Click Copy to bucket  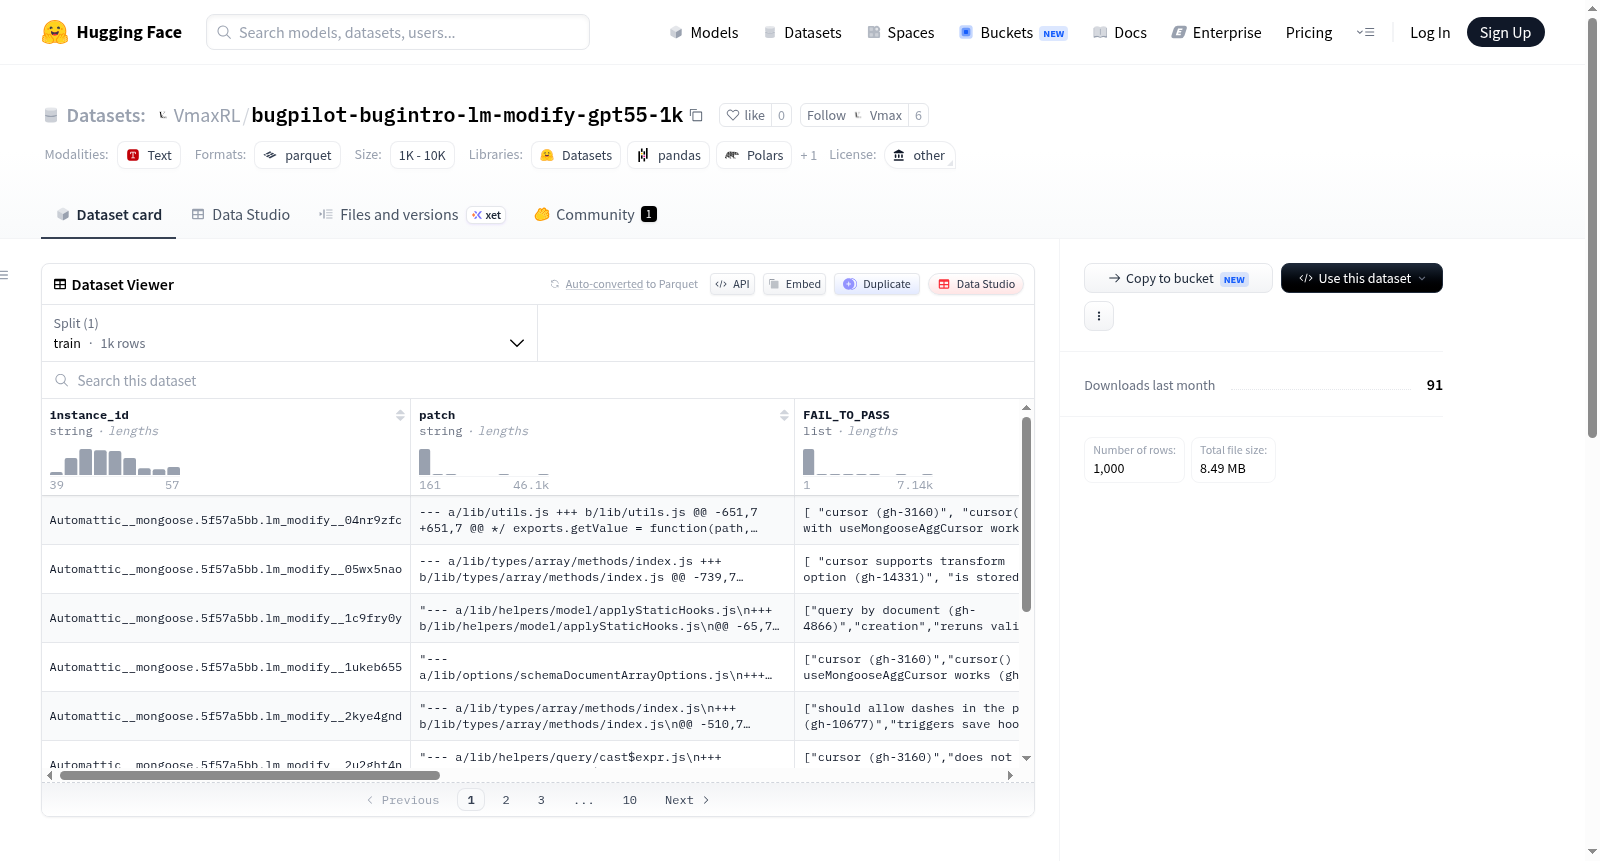tap(1178, 278)
